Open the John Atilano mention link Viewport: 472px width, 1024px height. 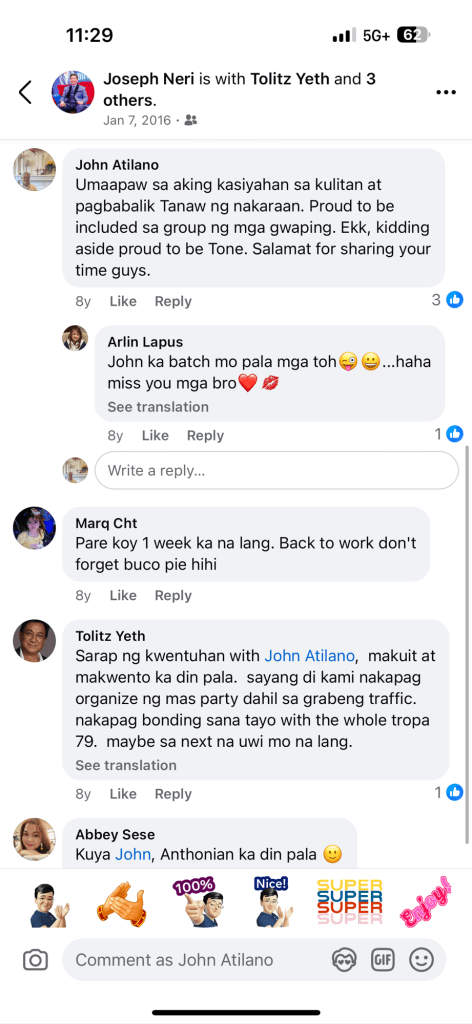[309, 655]
